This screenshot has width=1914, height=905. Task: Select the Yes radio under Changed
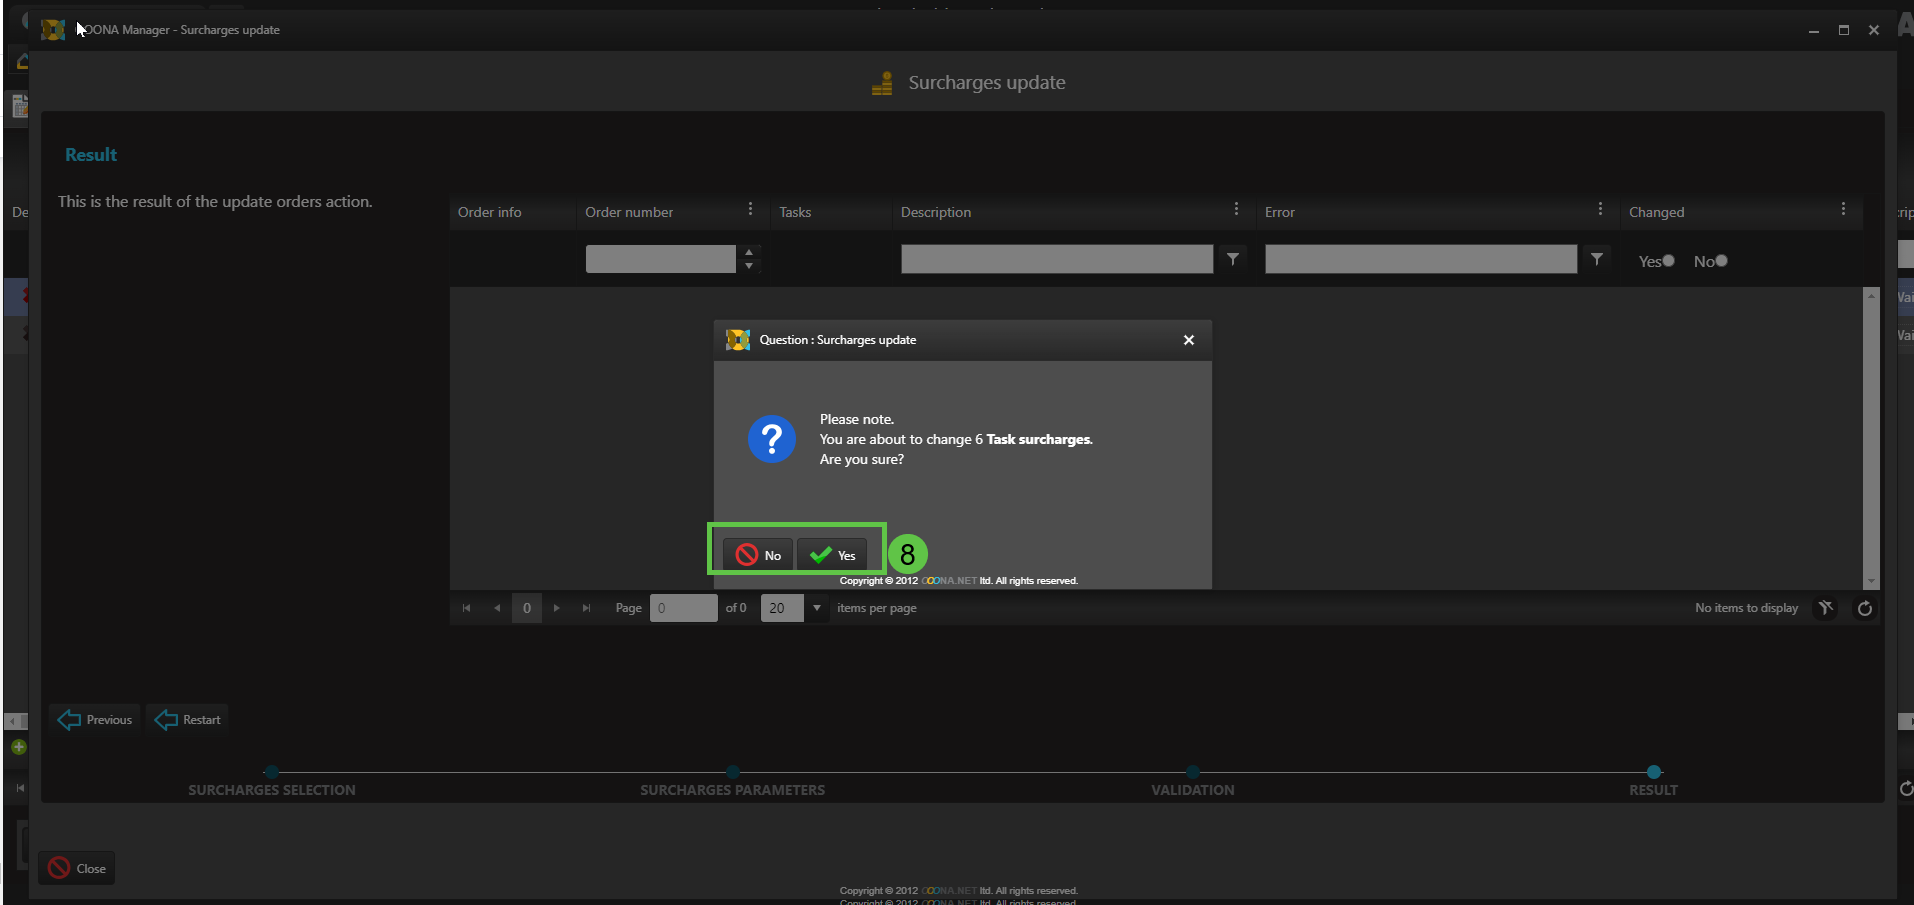point(1668,261)
